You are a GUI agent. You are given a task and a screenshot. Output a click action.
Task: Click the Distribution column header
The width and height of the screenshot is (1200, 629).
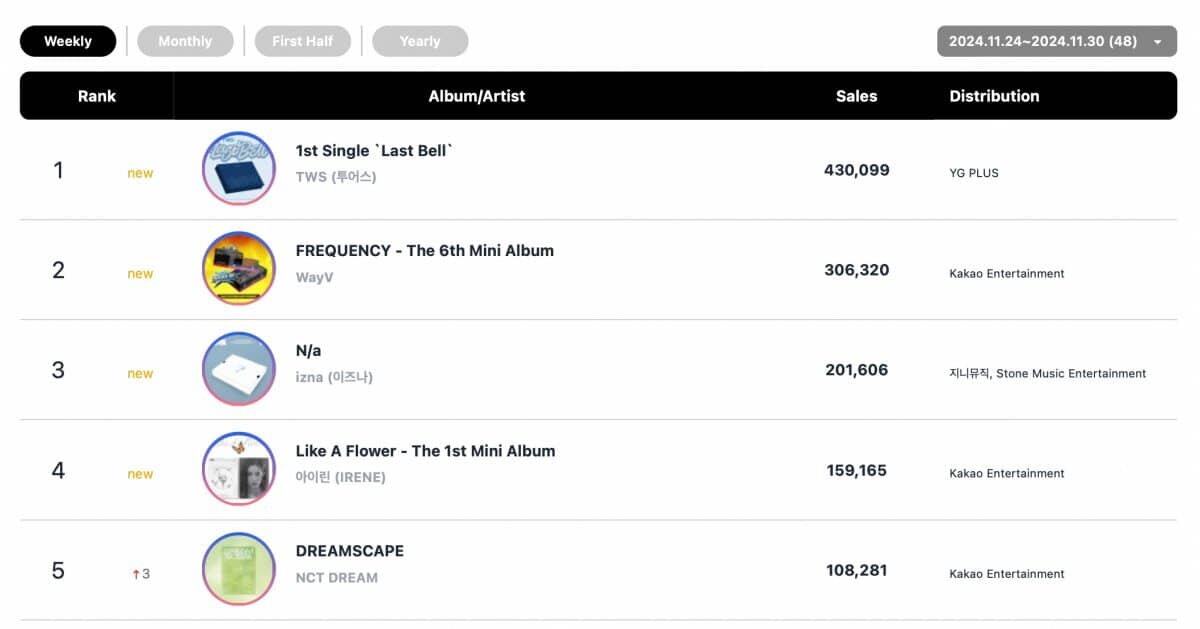pyautogui.click(x=994, y=96)
